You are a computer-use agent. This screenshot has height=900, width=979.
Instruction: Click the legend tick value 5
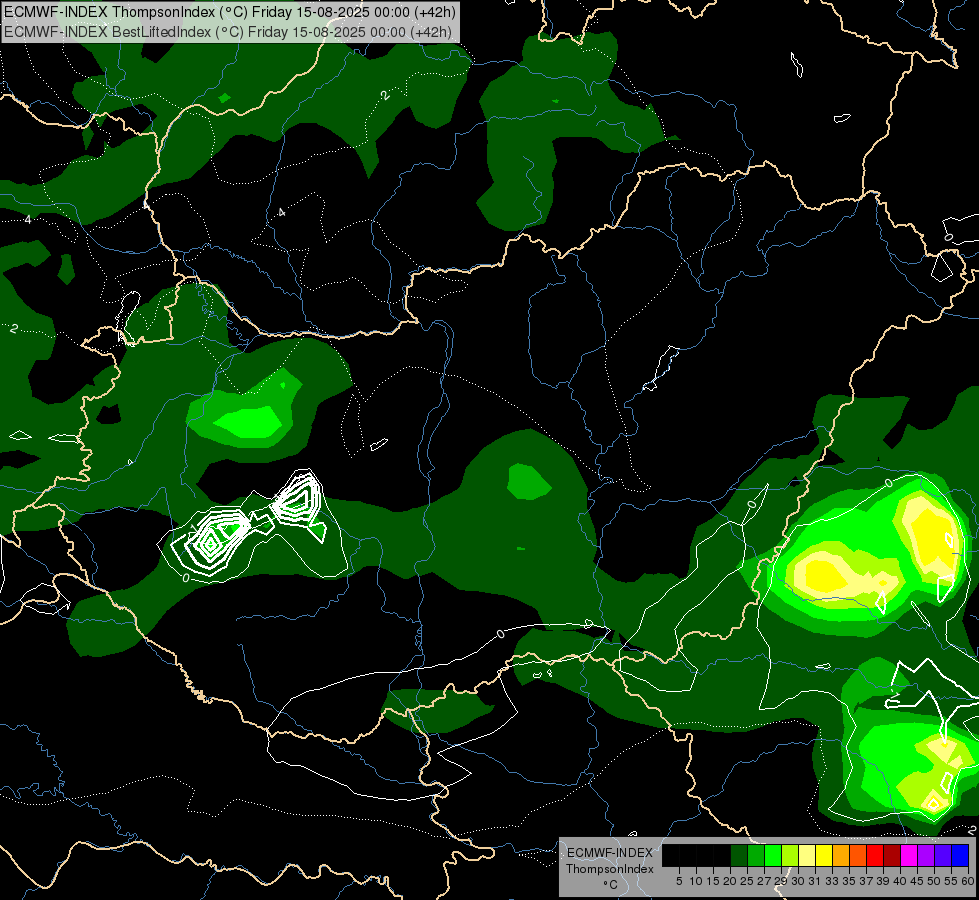pyautogui.click(x=679, y=881)
